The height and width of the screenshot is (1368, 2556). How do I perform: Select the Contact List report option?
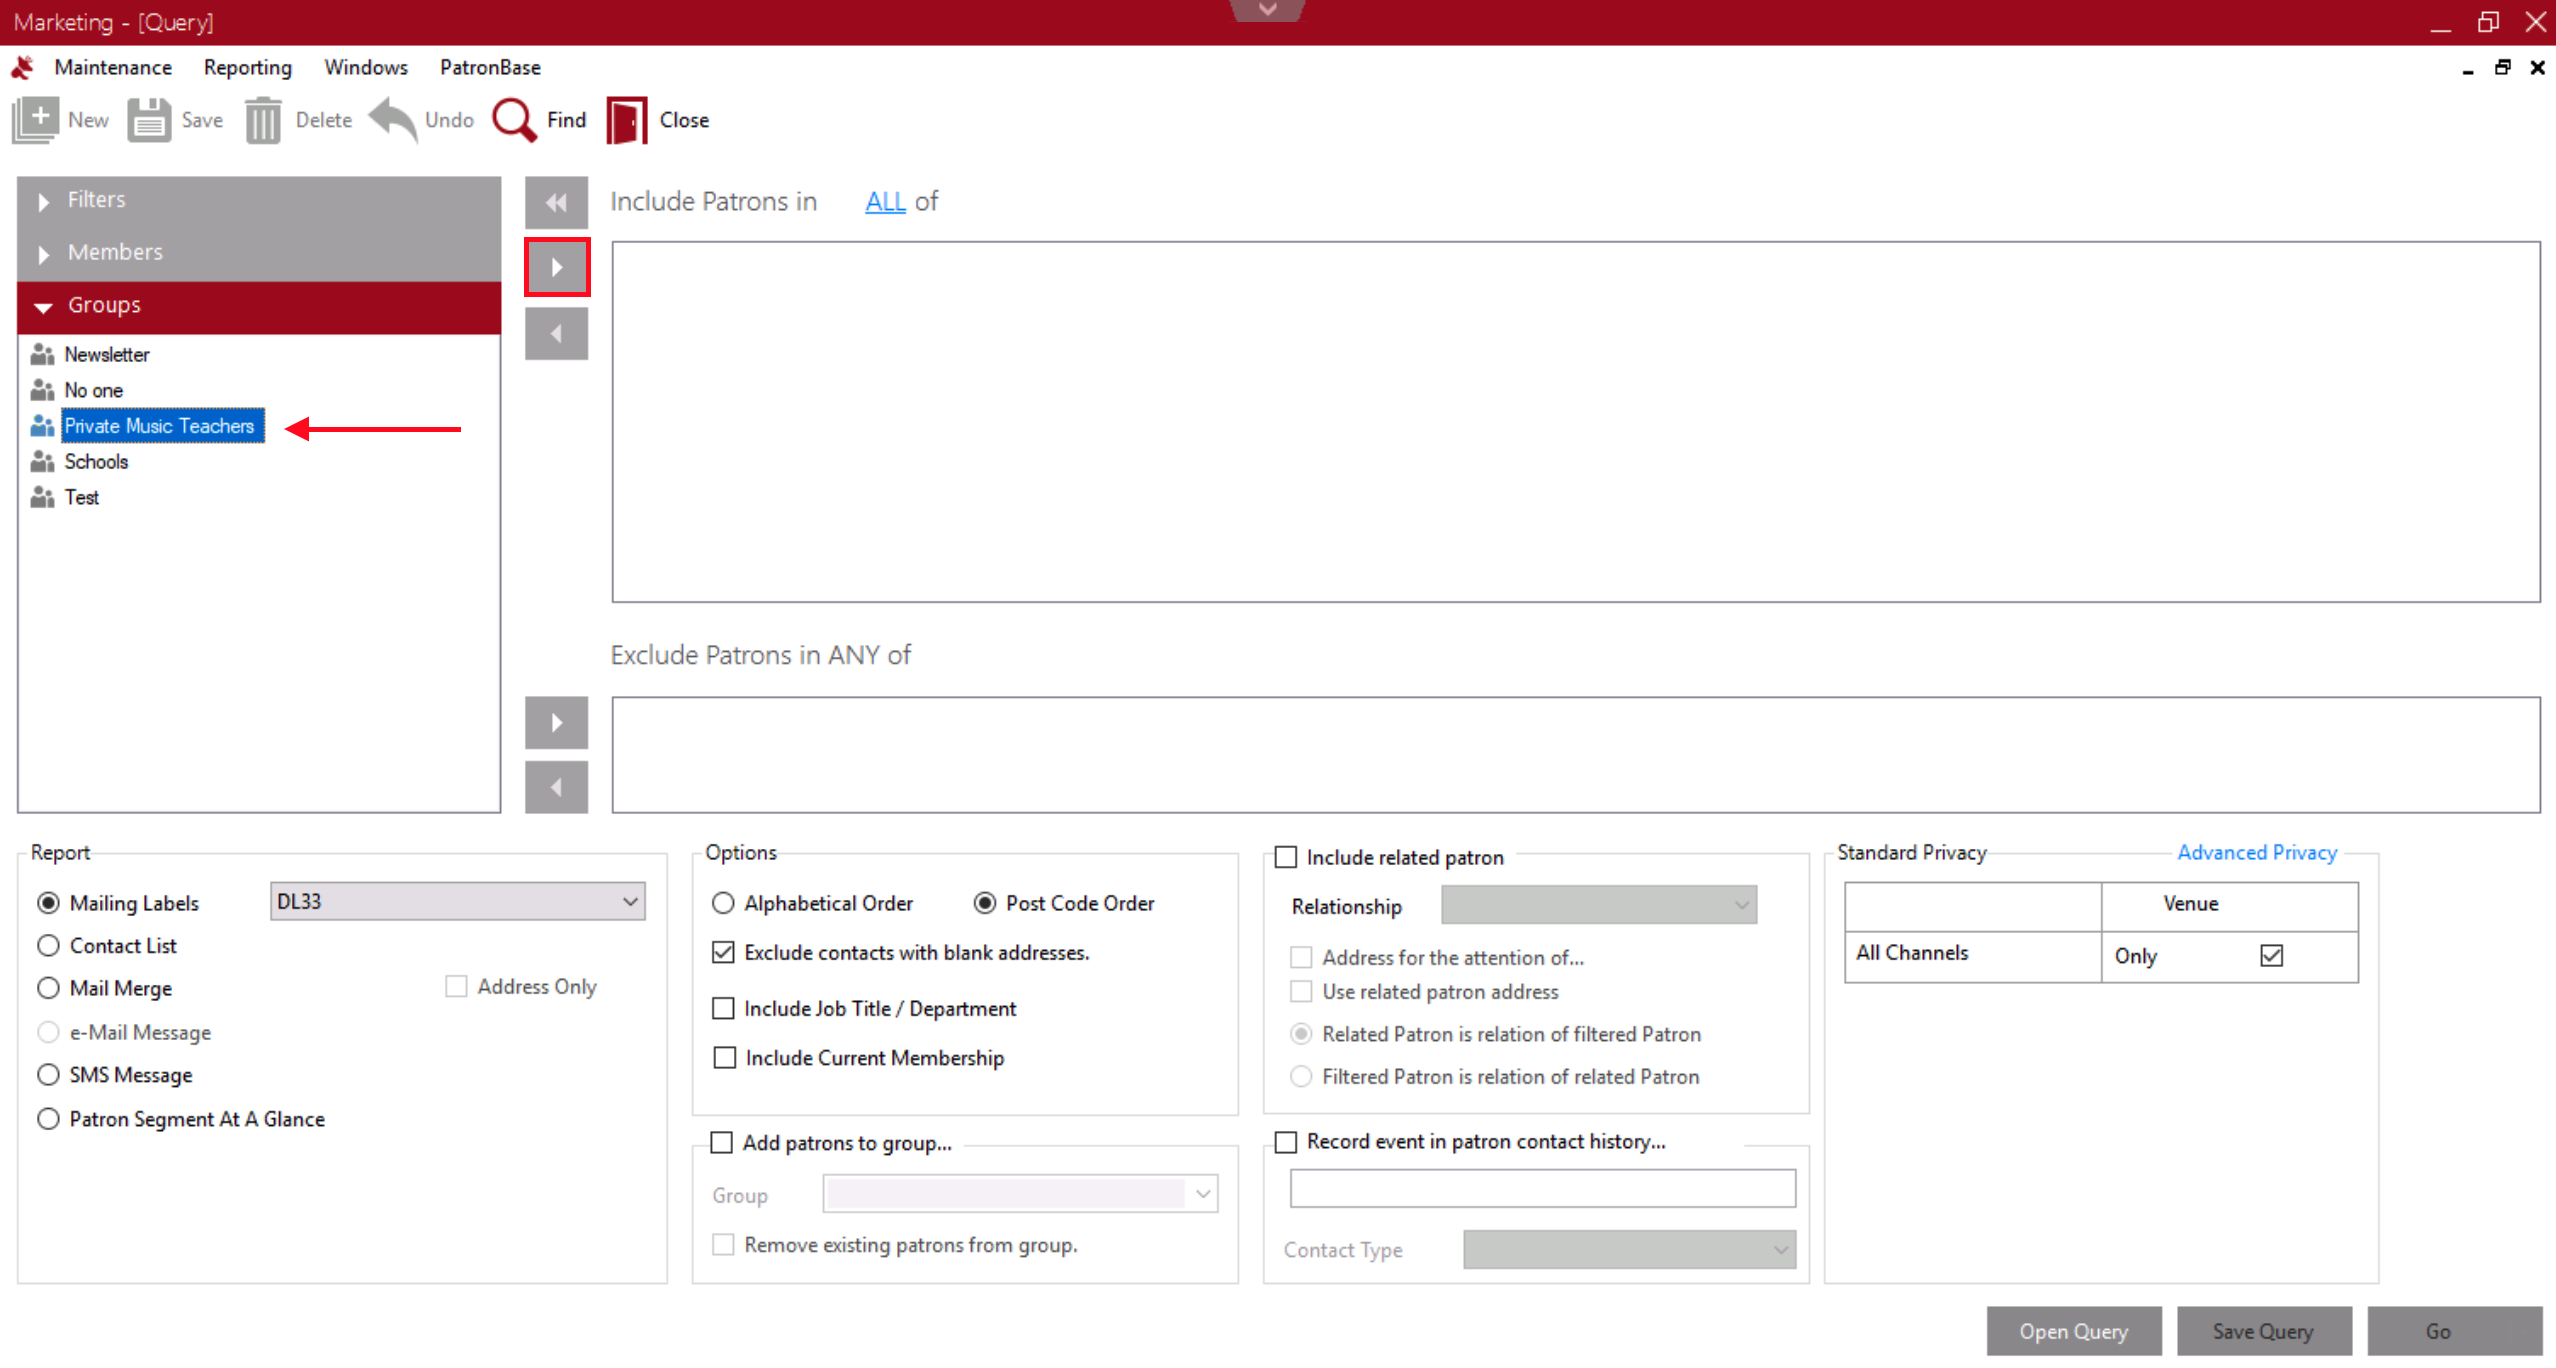[48, 945]
